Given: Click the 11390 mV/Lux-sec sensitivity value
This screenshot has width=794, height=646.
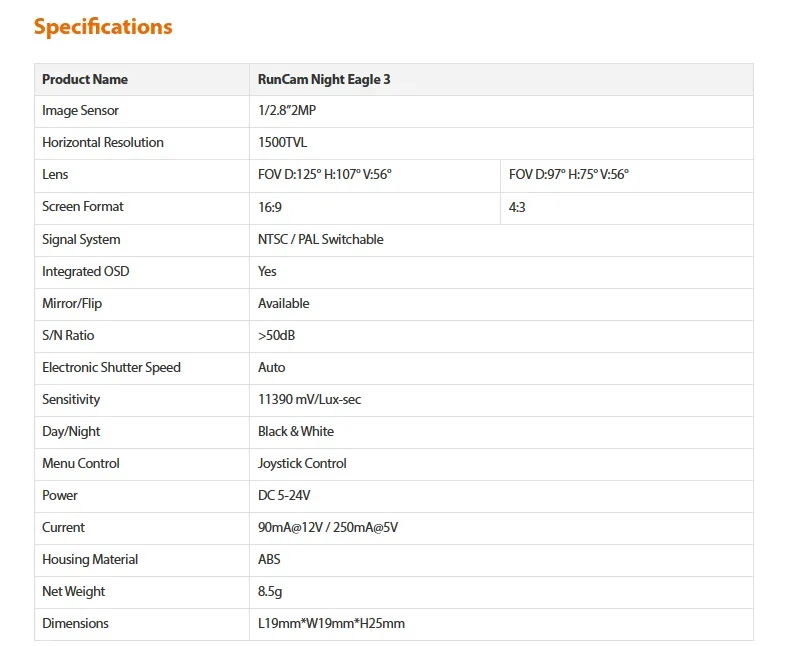Looking at the screenshot, I should coord(309,399).
